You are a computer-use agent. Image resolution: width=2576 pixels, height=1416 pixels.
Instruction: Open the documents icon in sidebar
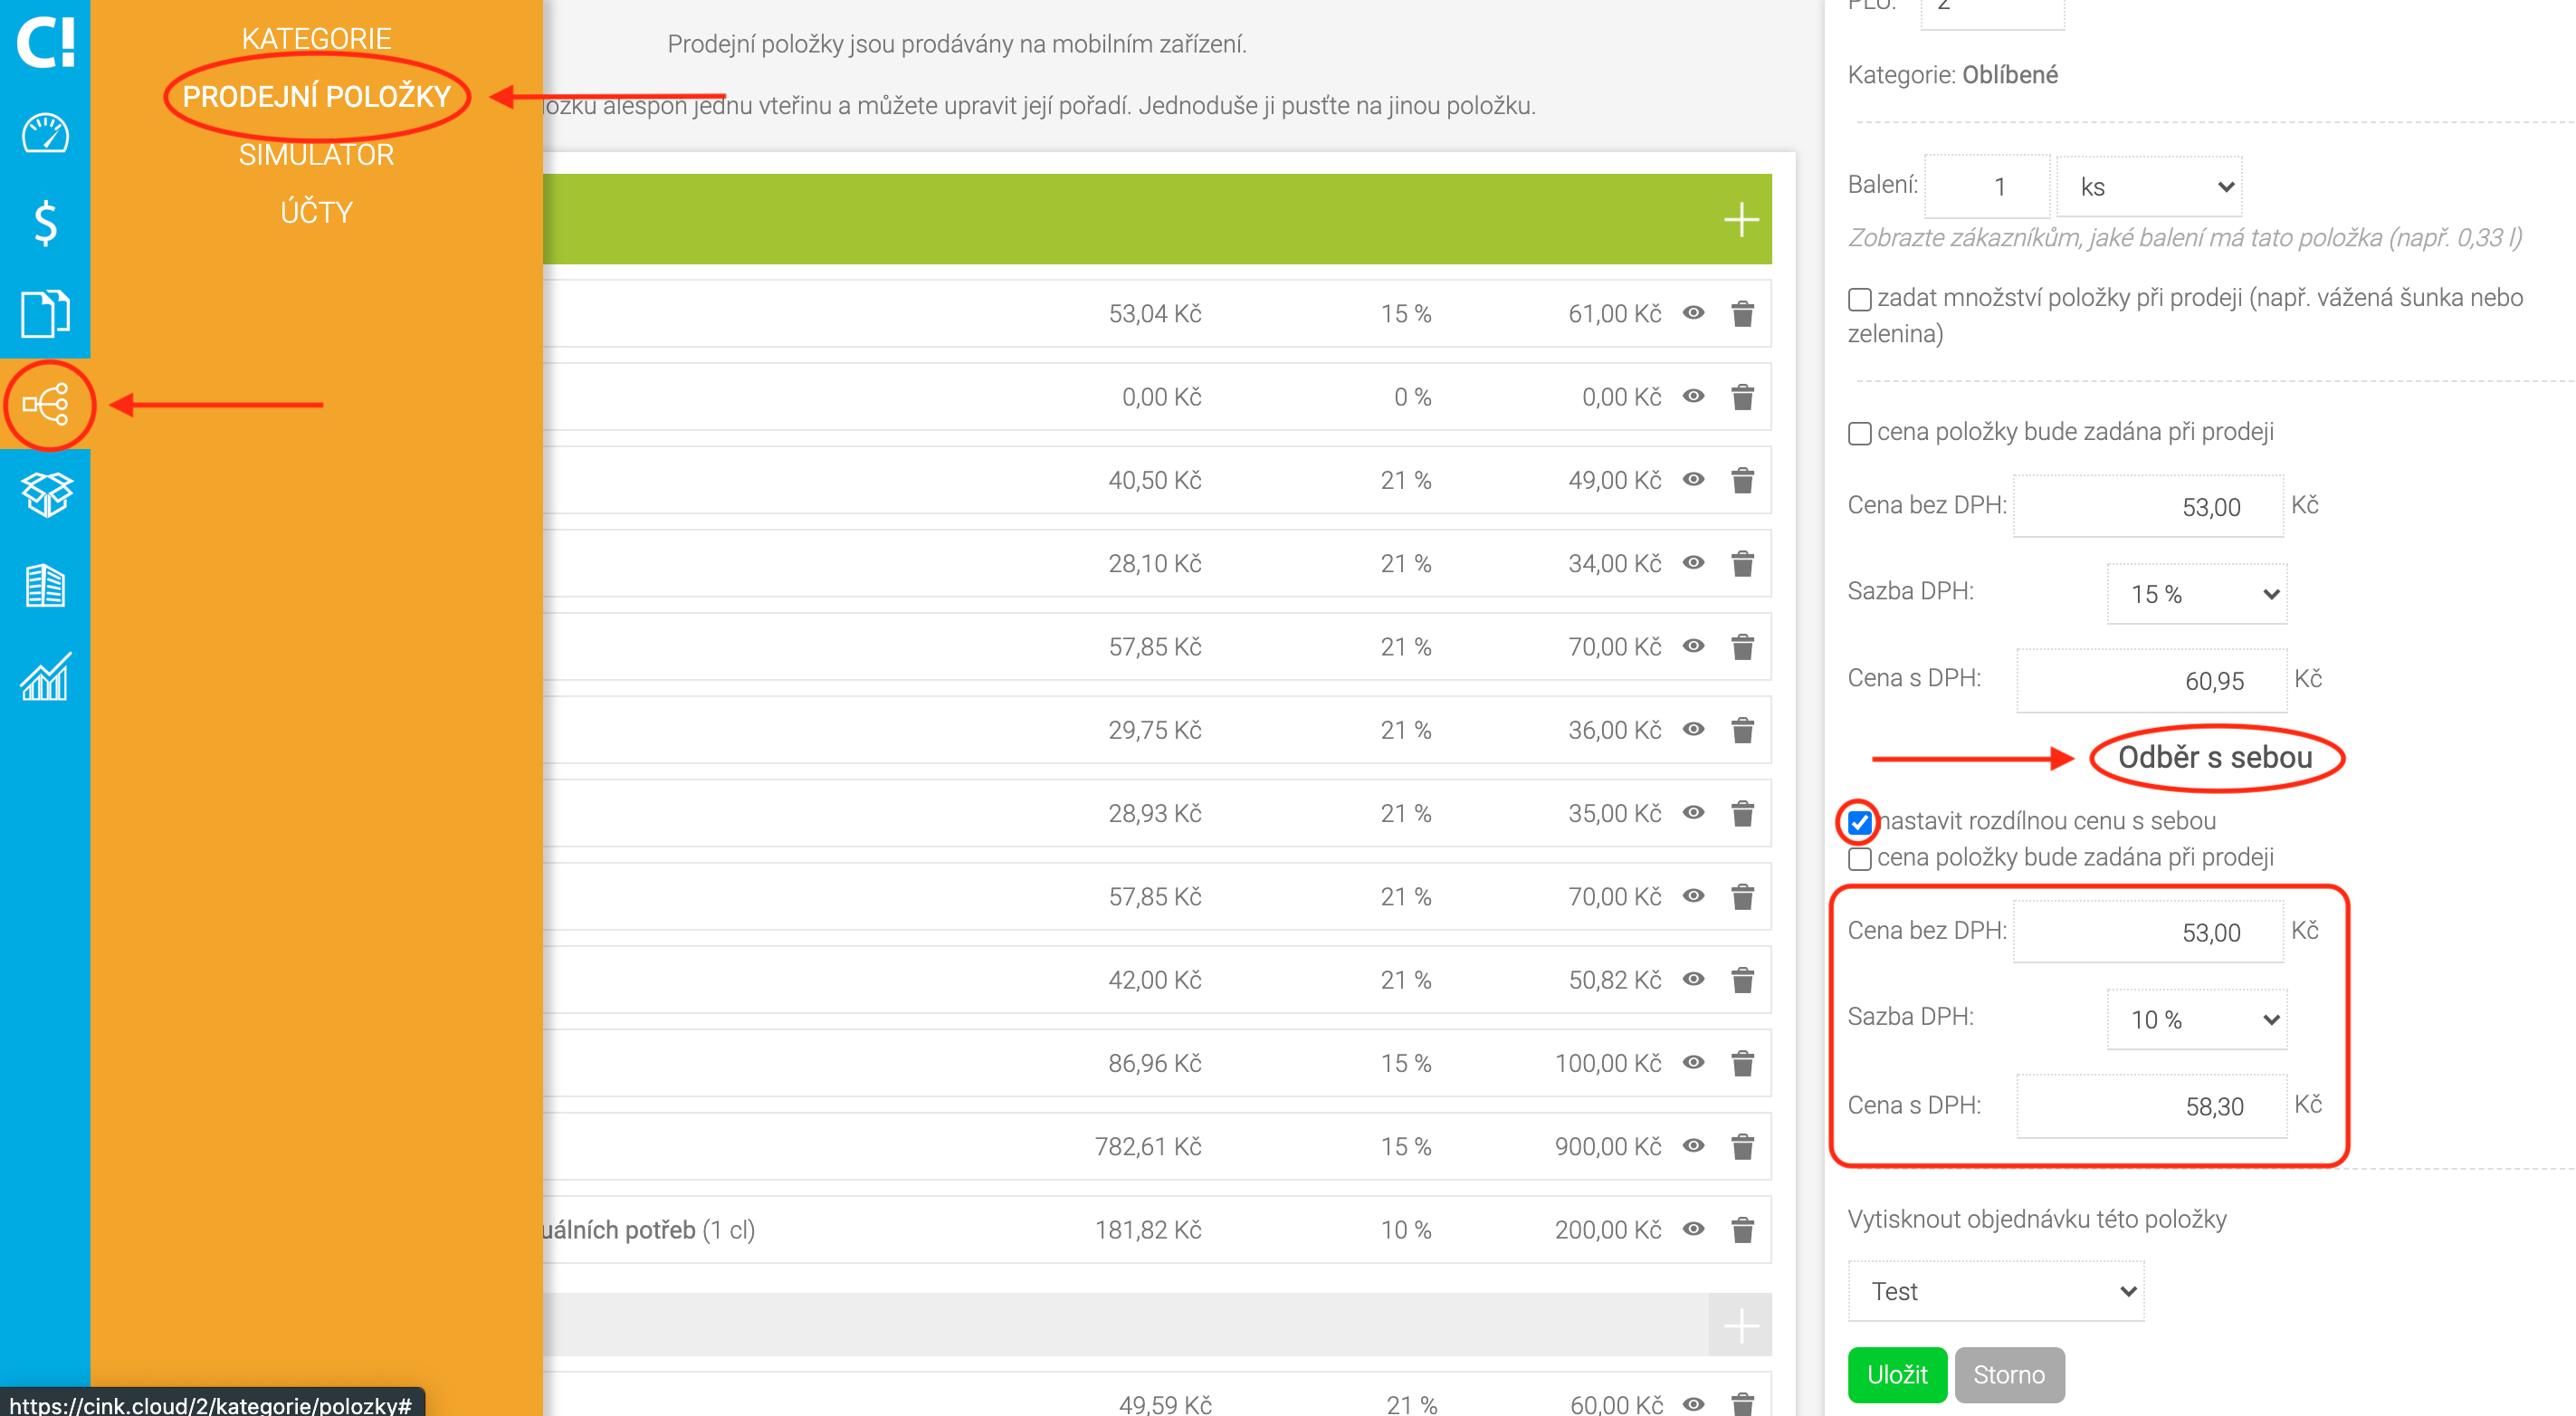click(45, 313)
